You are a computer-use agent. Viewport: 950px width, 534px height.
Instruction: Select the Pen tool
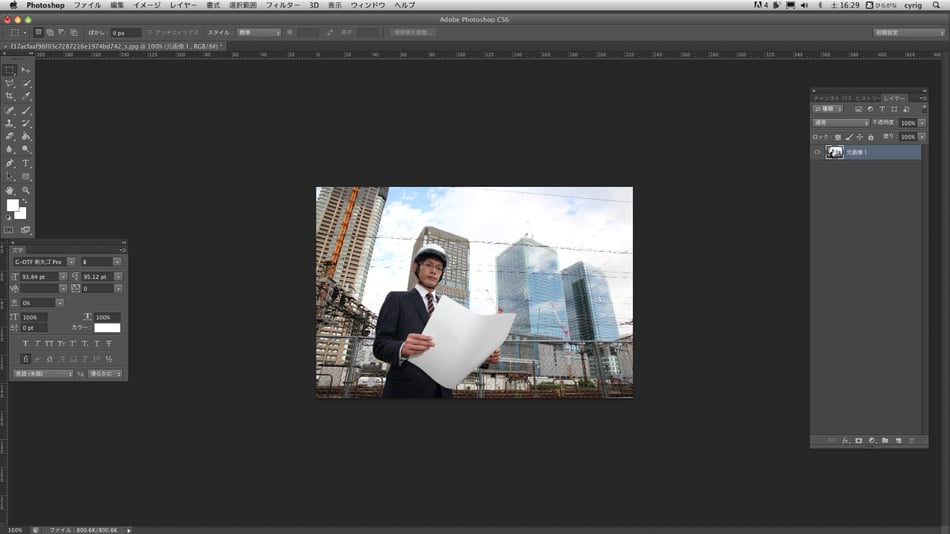10,163
